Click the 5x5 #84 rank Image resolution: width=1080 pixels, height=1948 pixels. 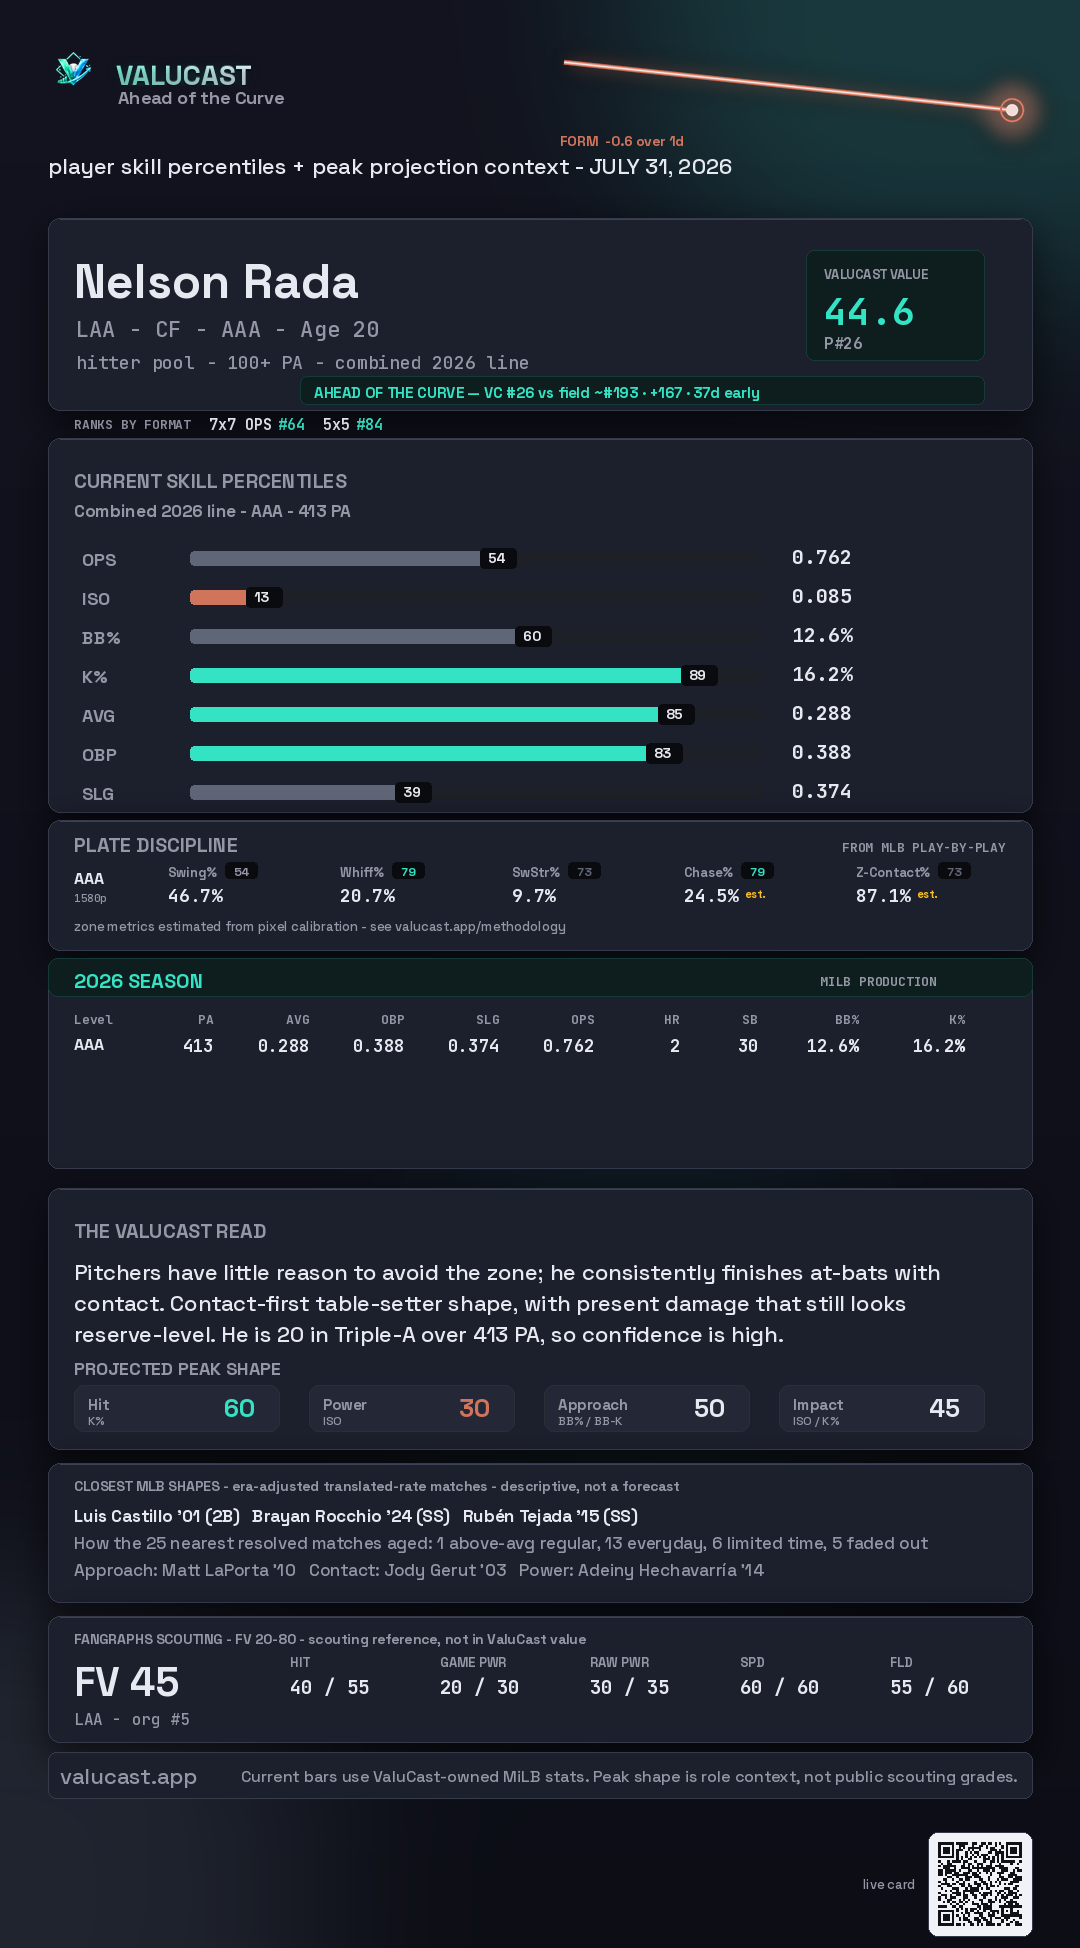pos(353,424)
